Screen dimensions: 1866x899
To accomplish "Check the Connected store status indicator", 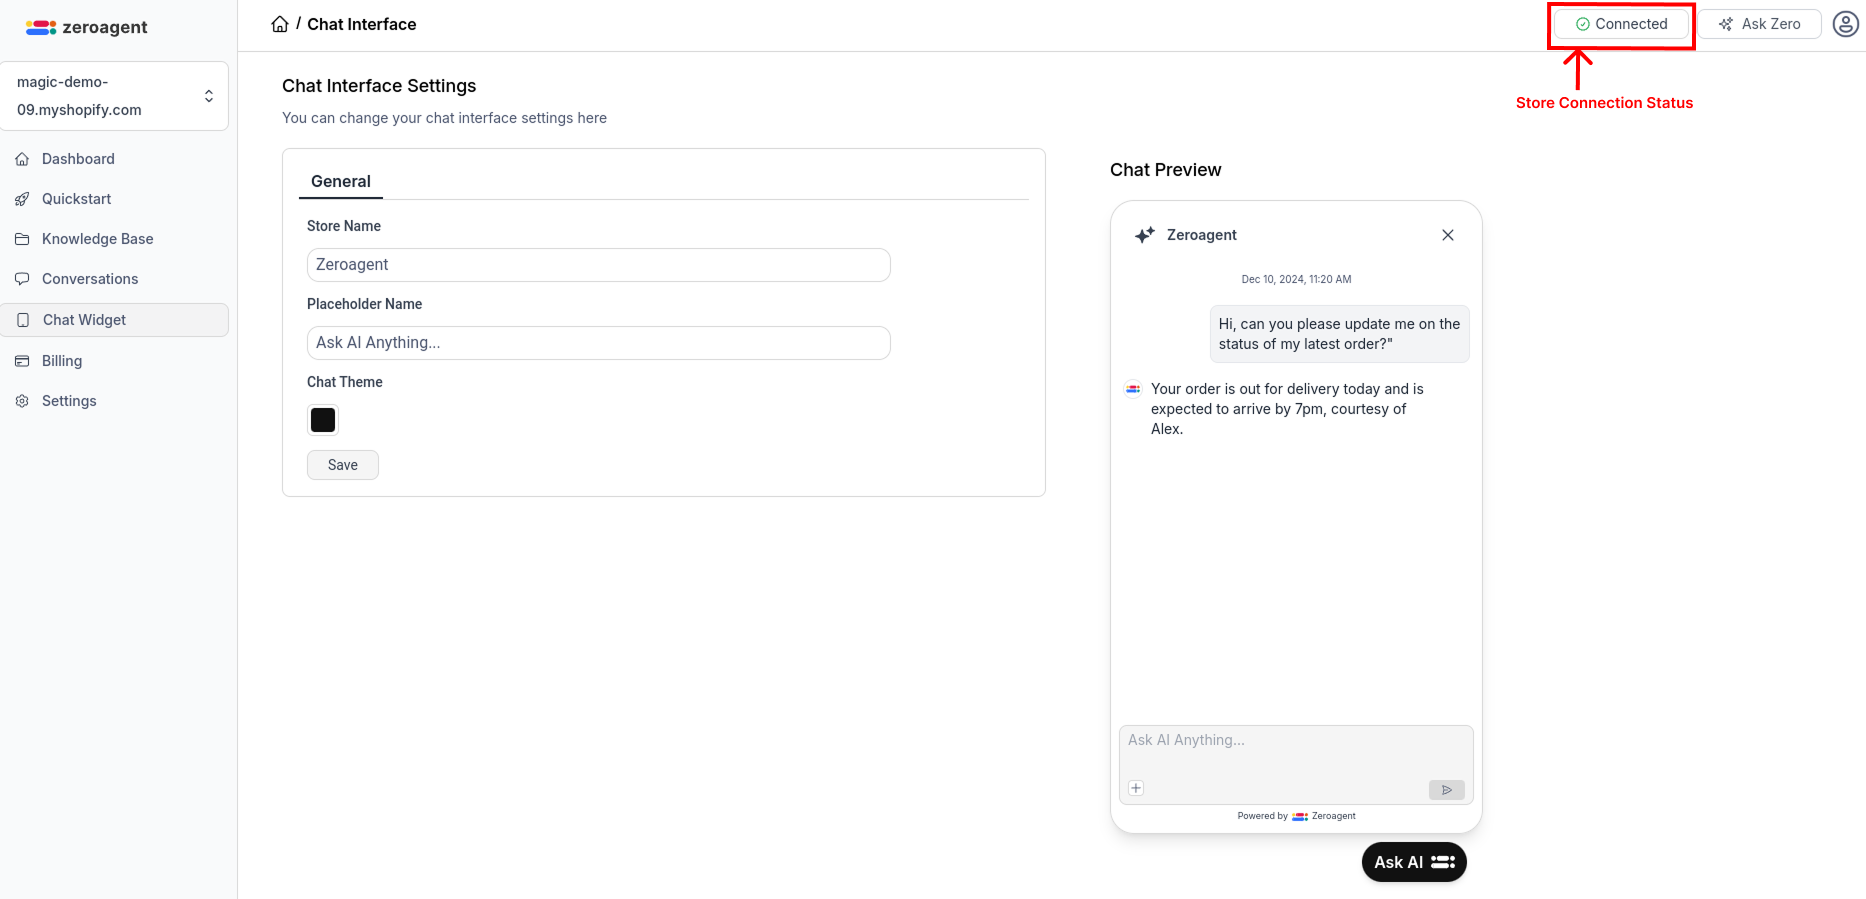I will pos(1620,23).
